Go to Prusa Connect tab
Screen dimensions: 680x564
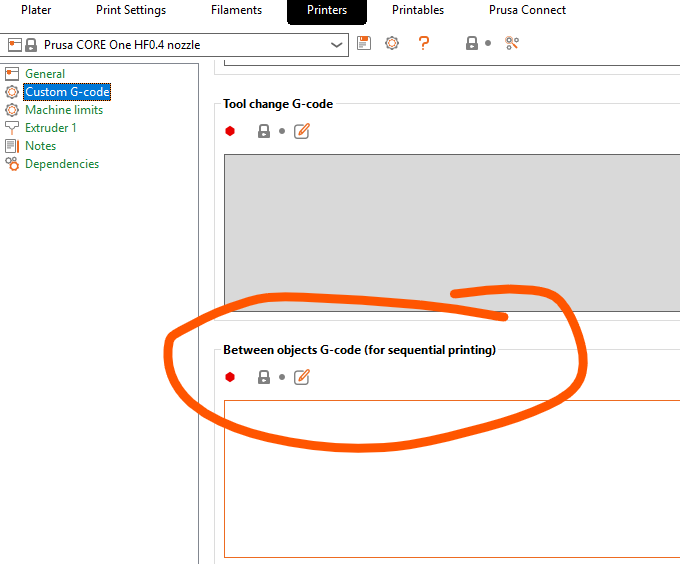pyautogui.click(x=527, y=10)
